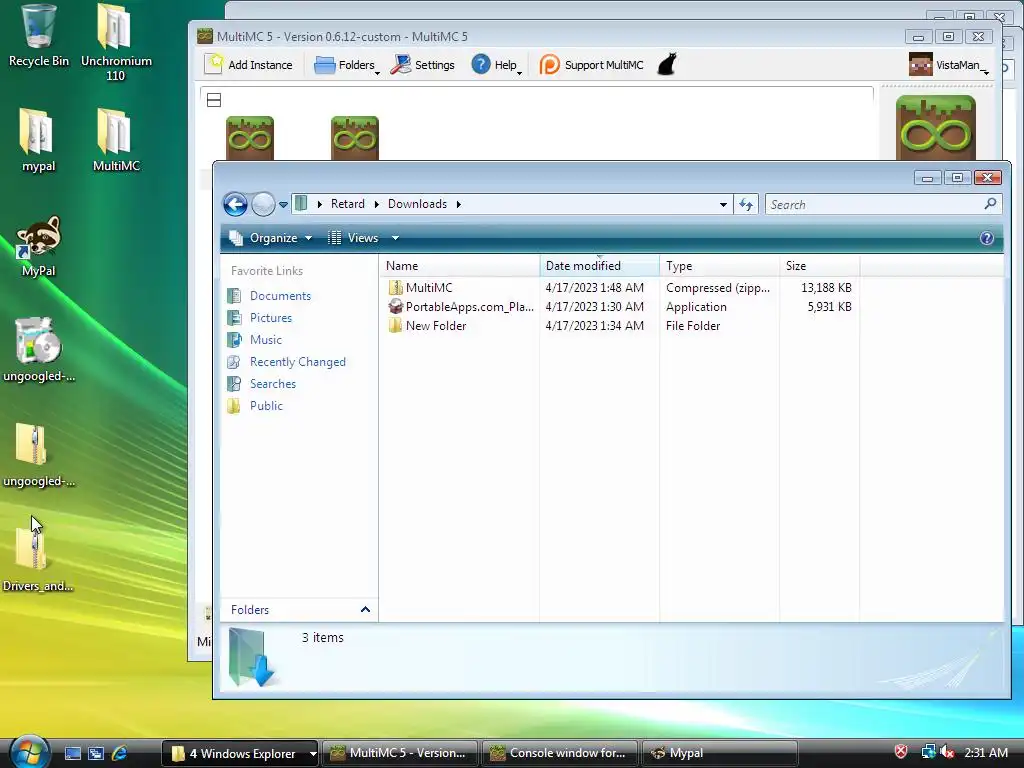Click the Start button orb

[29, 752]
